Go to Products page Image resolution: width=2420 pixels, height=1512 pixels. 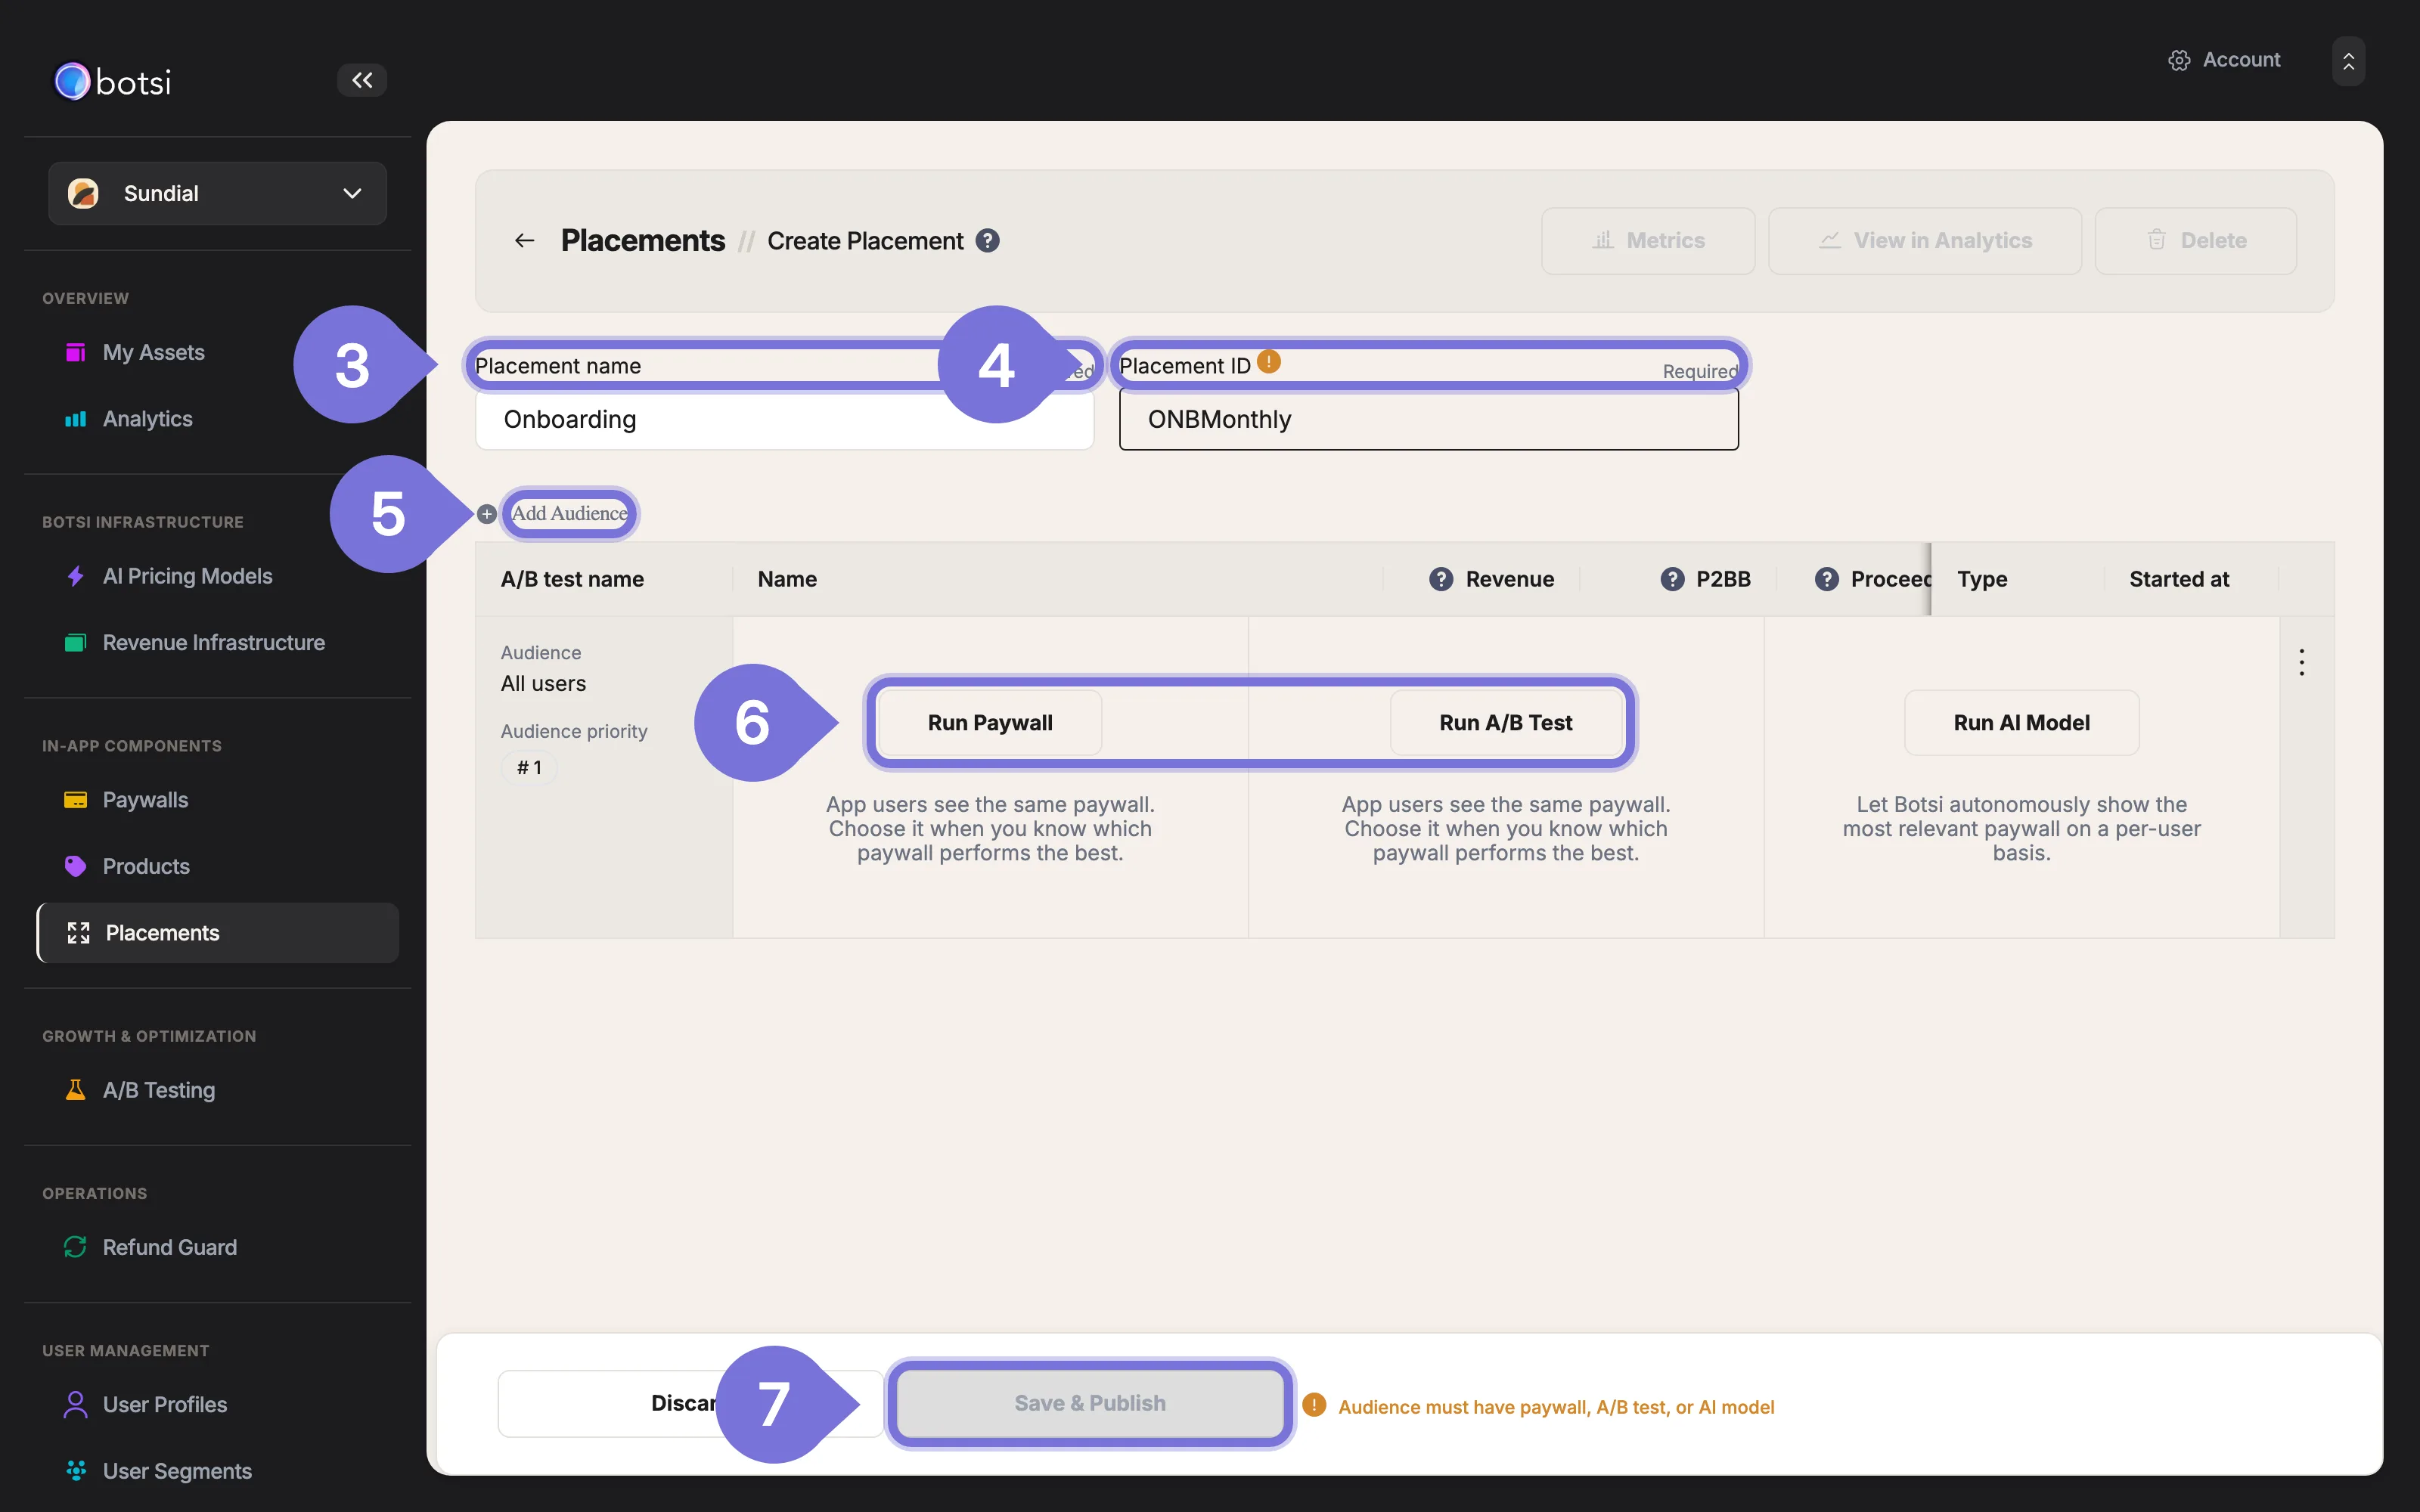146,866
